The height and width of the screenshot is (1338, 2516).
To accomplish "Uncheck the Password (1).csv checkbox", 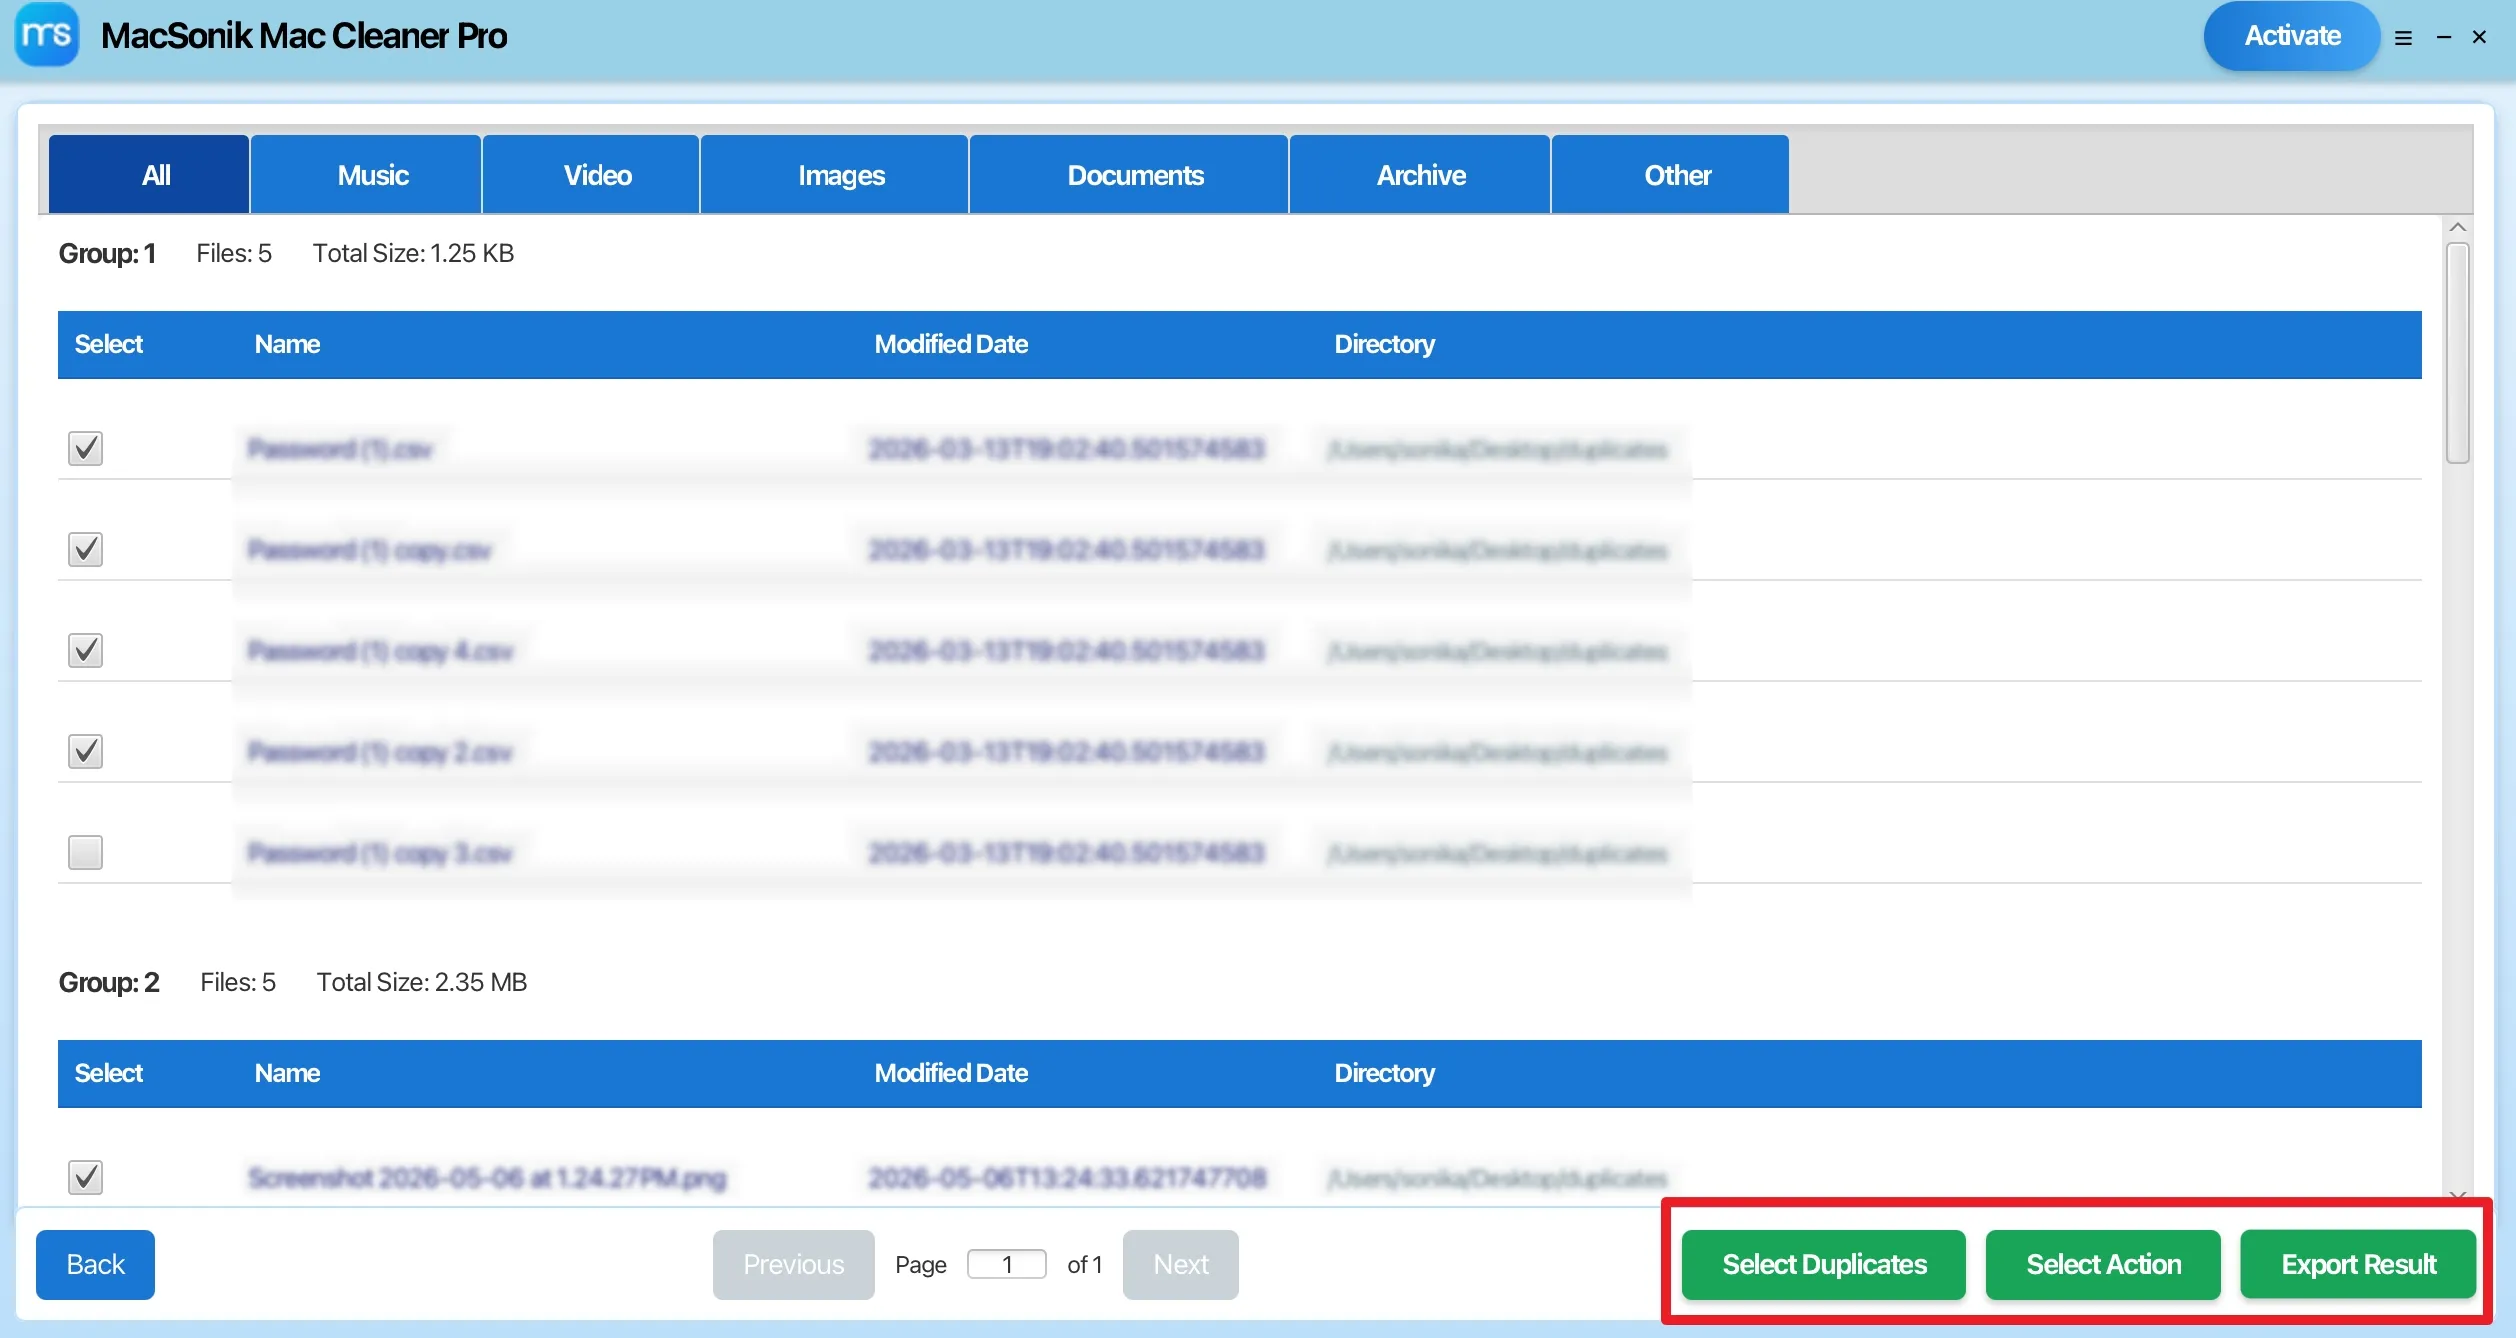I will click(x=86, y=448).
